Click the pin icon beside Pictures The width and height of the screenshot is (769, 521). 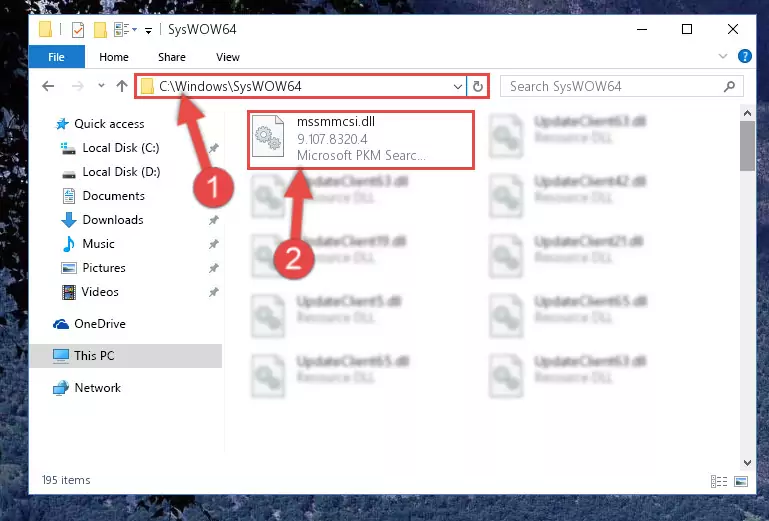point(213,268)
